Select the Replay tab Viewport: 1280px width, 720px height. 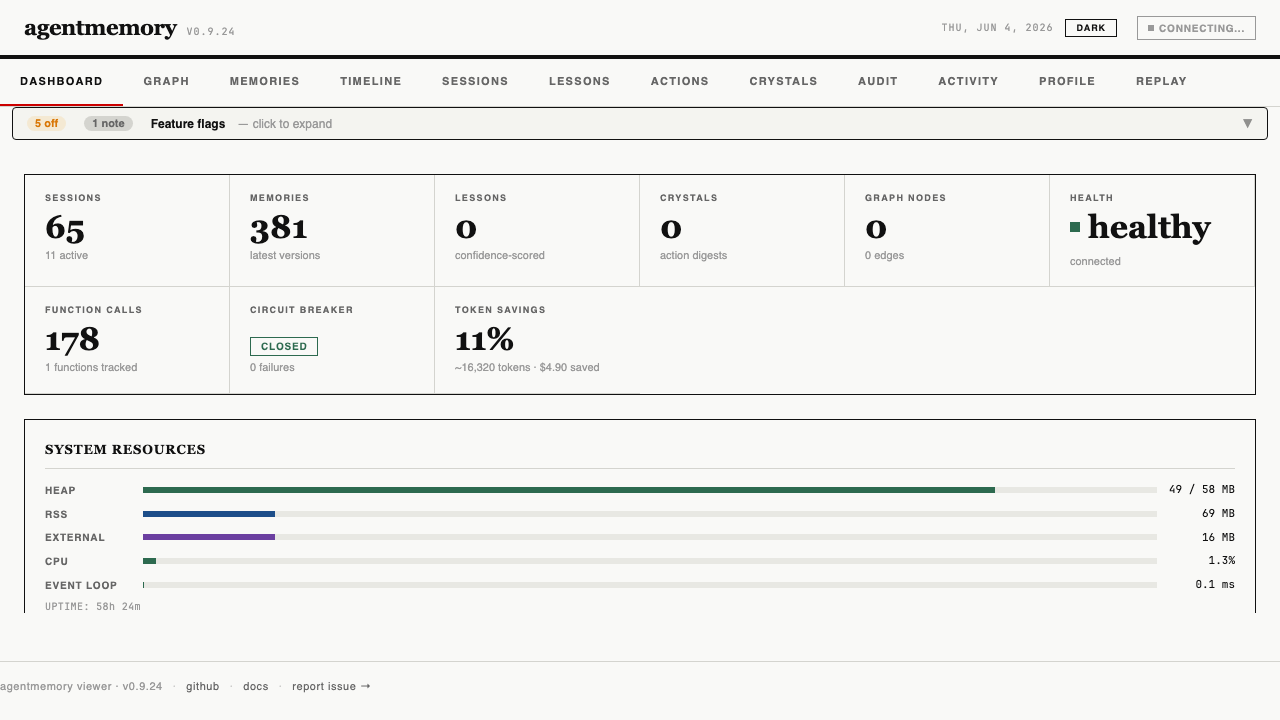point(1161,81)
